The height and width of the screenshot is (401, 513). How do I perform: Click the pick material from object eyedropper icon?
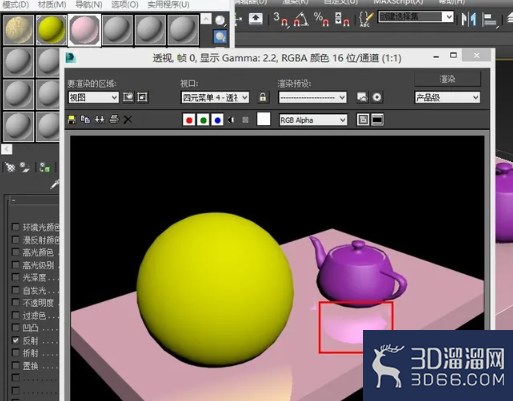[55, 184]
